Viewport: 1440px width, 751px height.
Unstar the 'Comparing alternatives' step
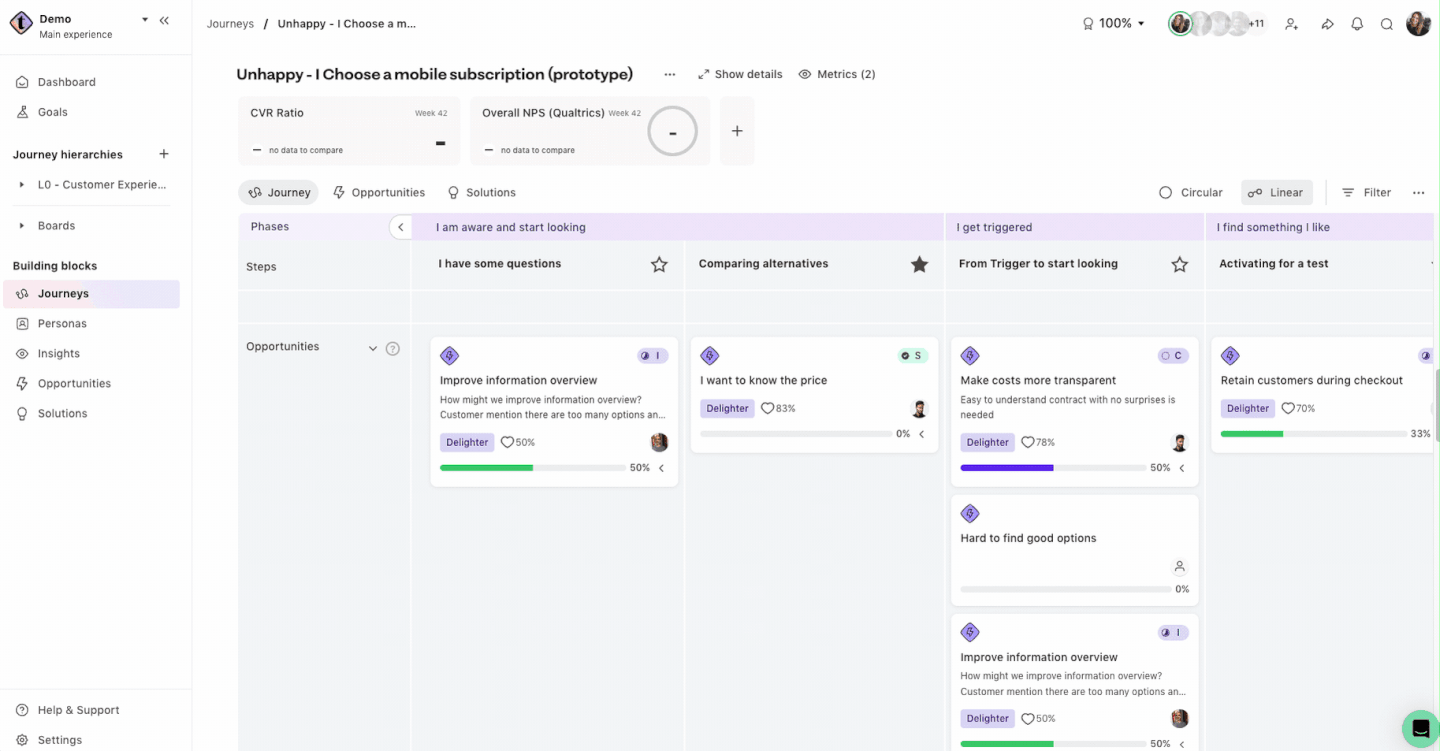tap(919, 265)
